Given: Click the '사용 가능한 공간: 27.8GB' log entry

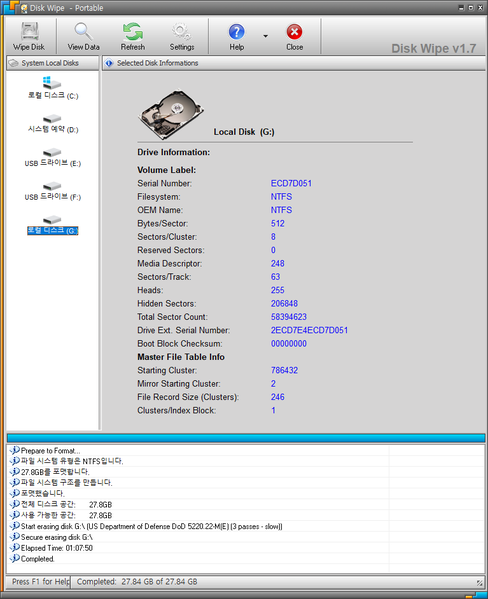Looking at the screenshot, I should coord(66,515).
